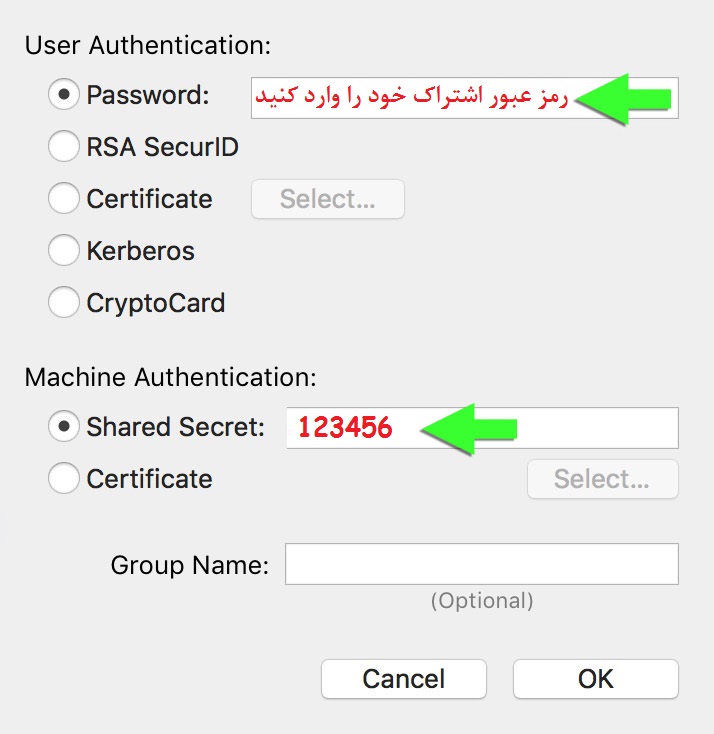Focus the Shared Secret input field
The image size is (714, 734).
click(x=600, y=428)
